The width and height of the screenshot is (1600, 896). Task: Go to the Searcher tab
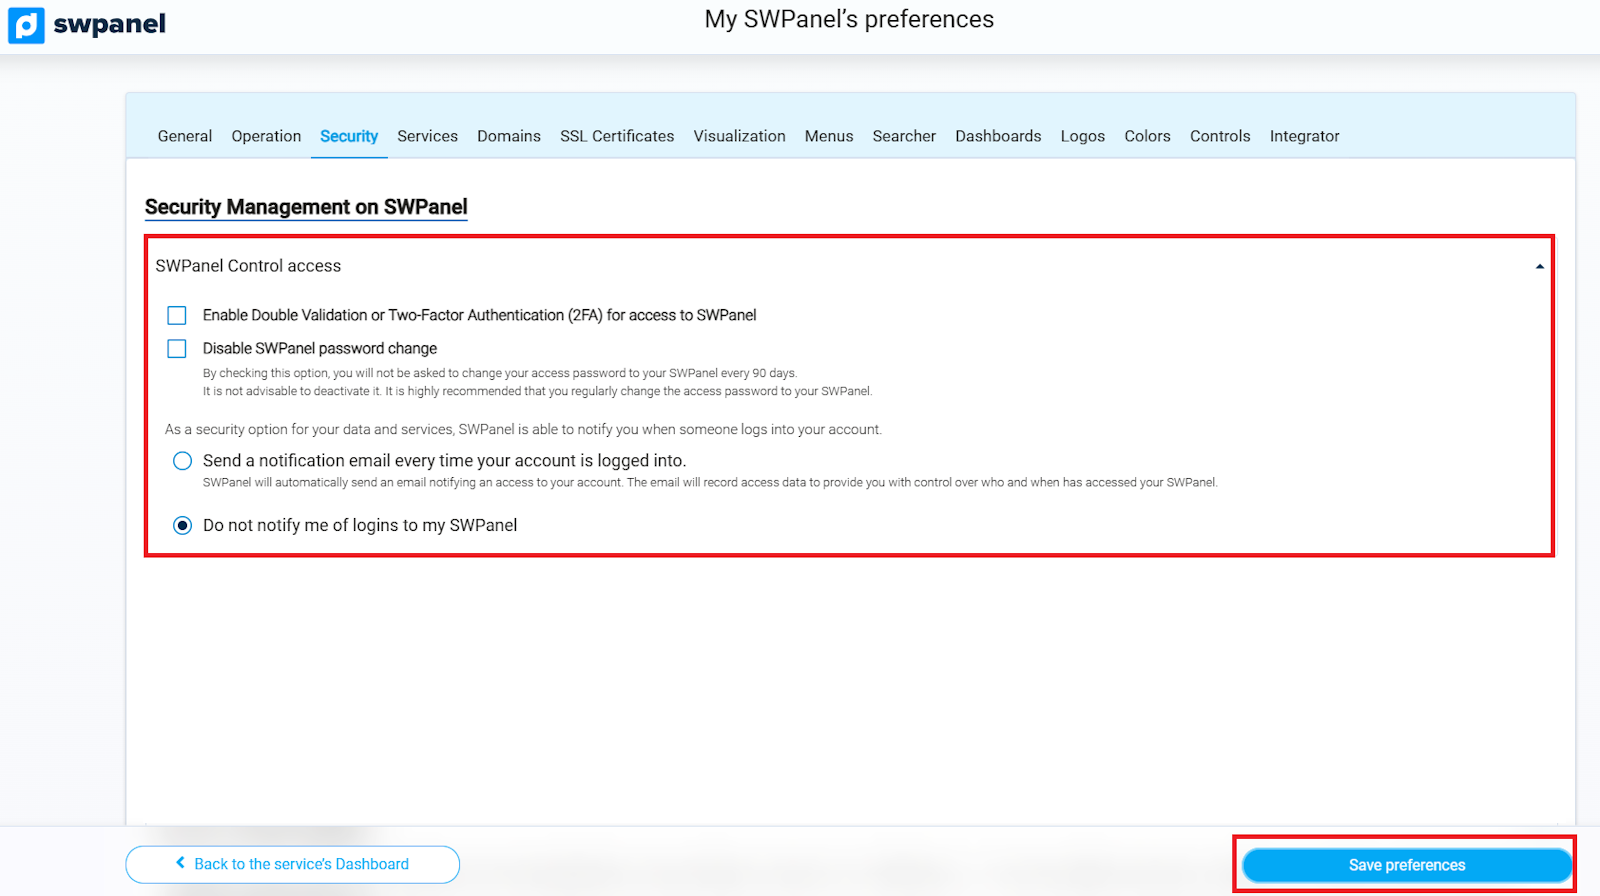tap(904, 136)
